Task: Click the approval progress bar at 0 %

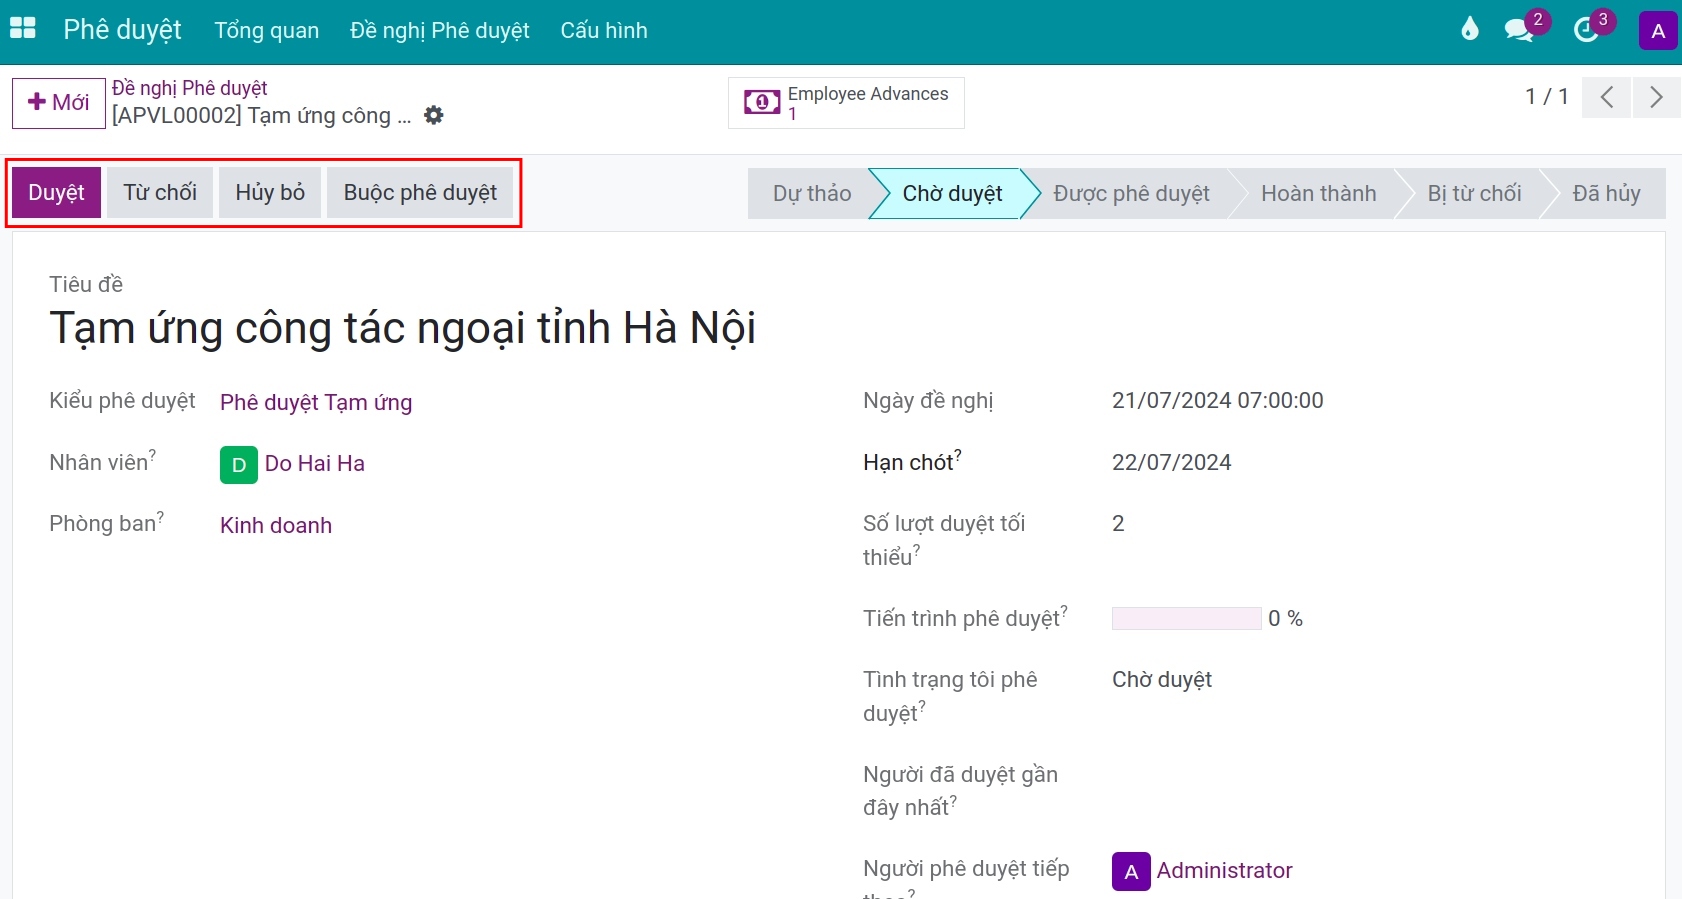Action: (x=1187, y=619)
